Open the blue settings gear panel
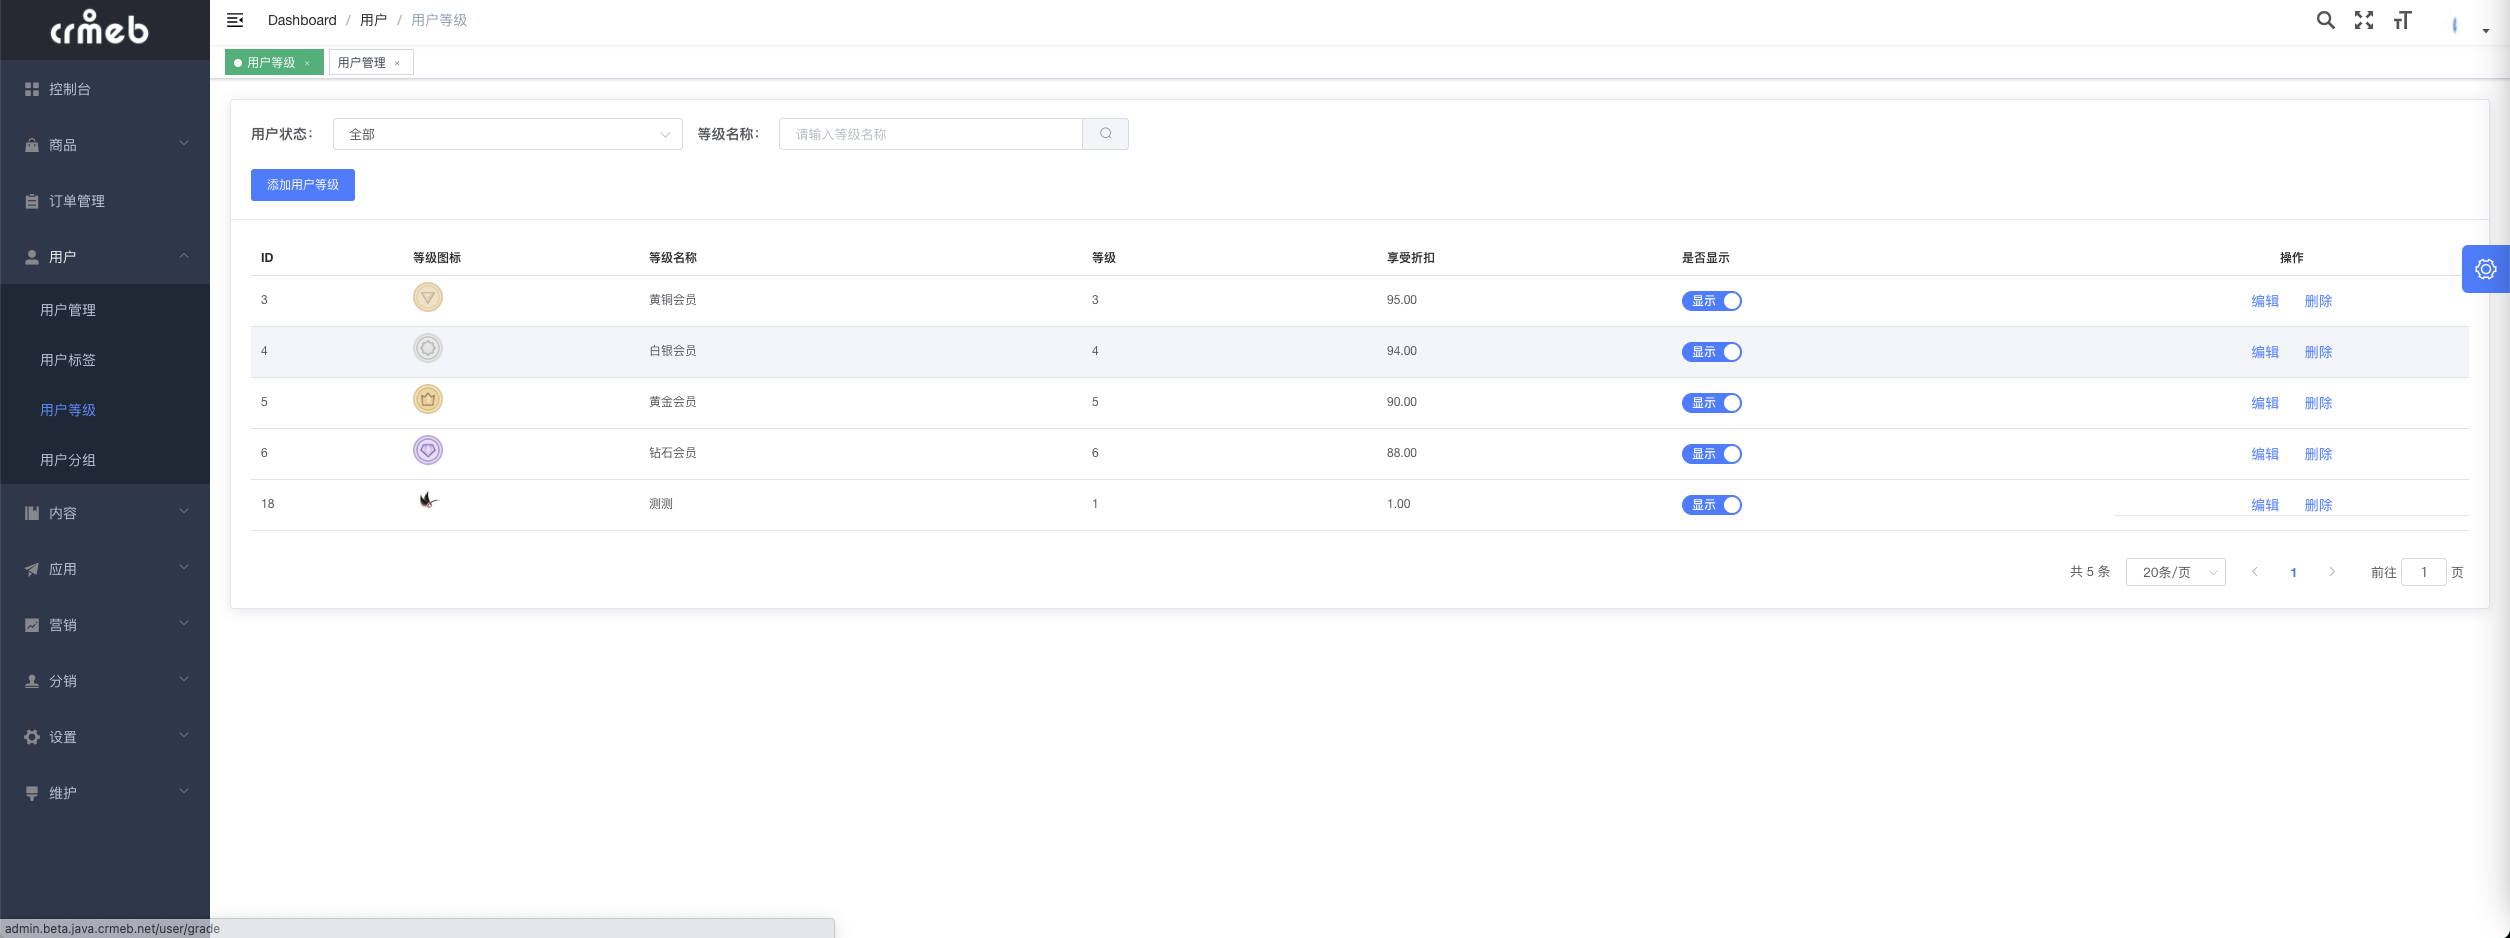Image resolution: width=2510 pixels, height=938 pixels. 2486,269
